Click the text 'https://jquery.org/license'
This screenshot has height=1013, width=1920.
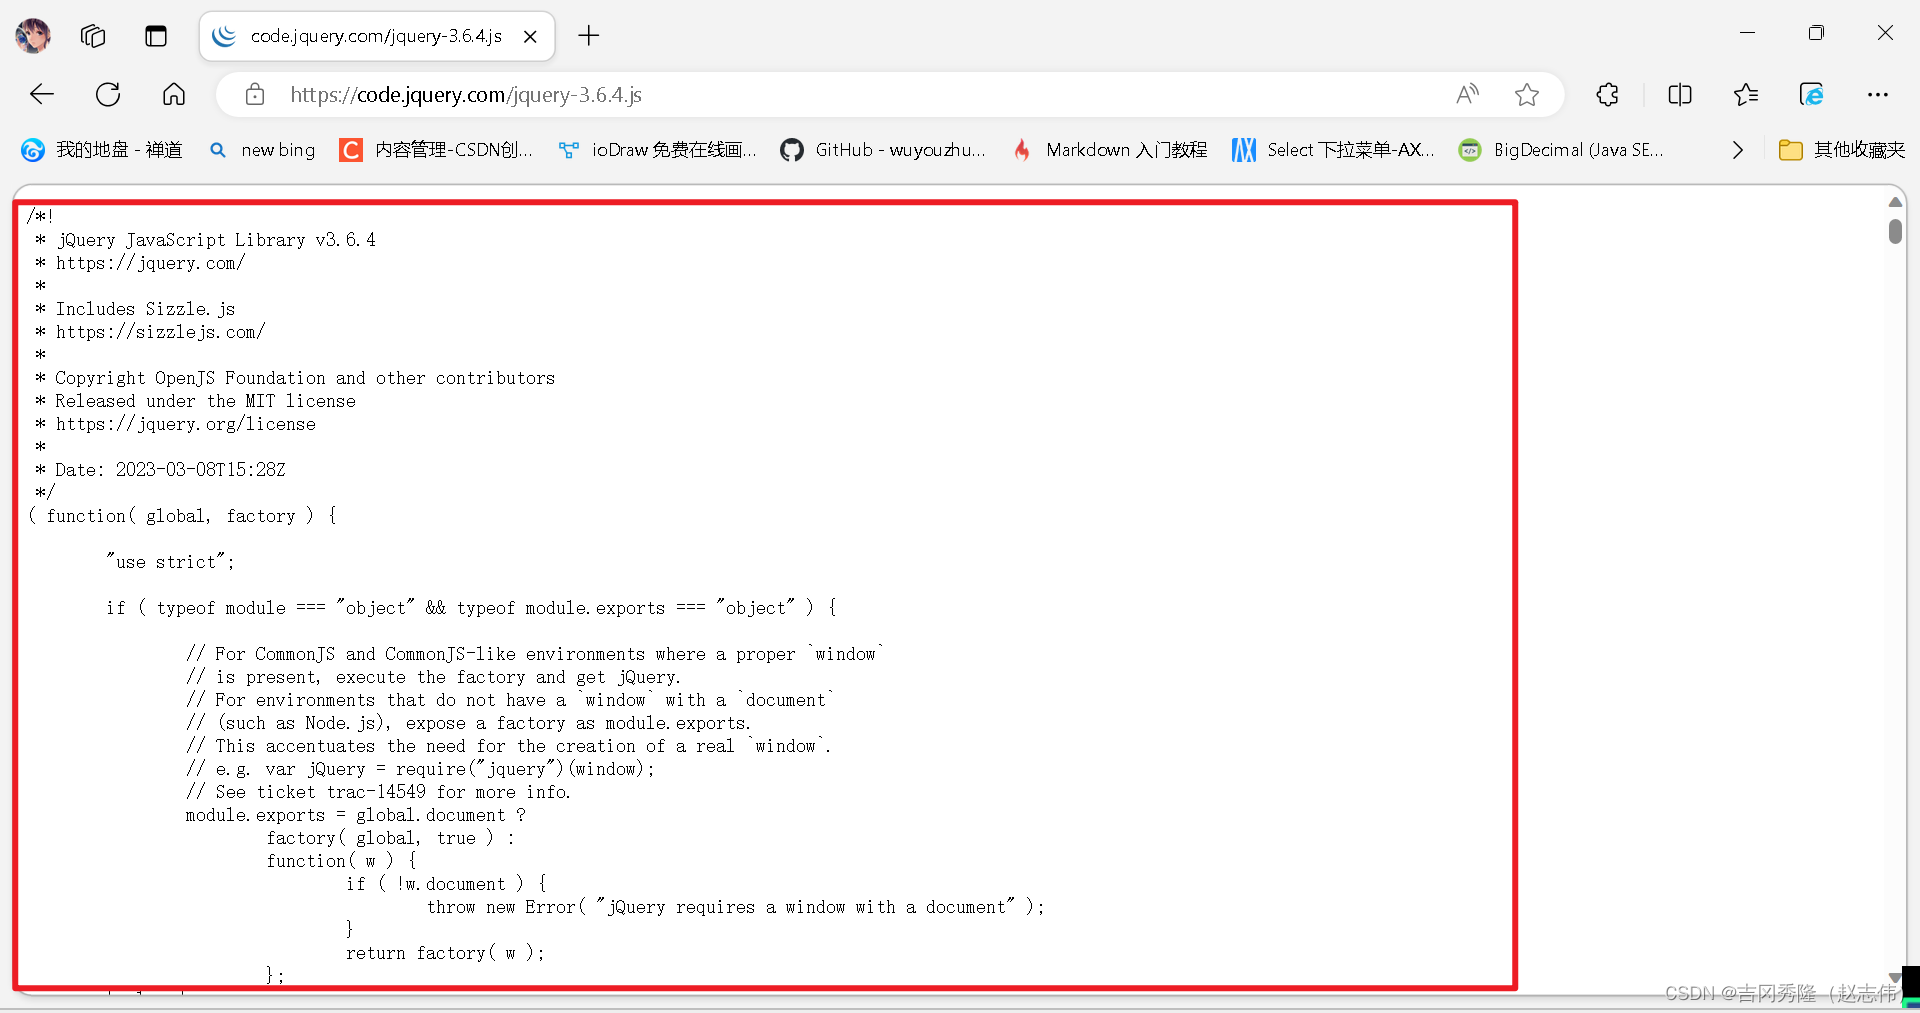pyautogui.click(x=185, y=424)
